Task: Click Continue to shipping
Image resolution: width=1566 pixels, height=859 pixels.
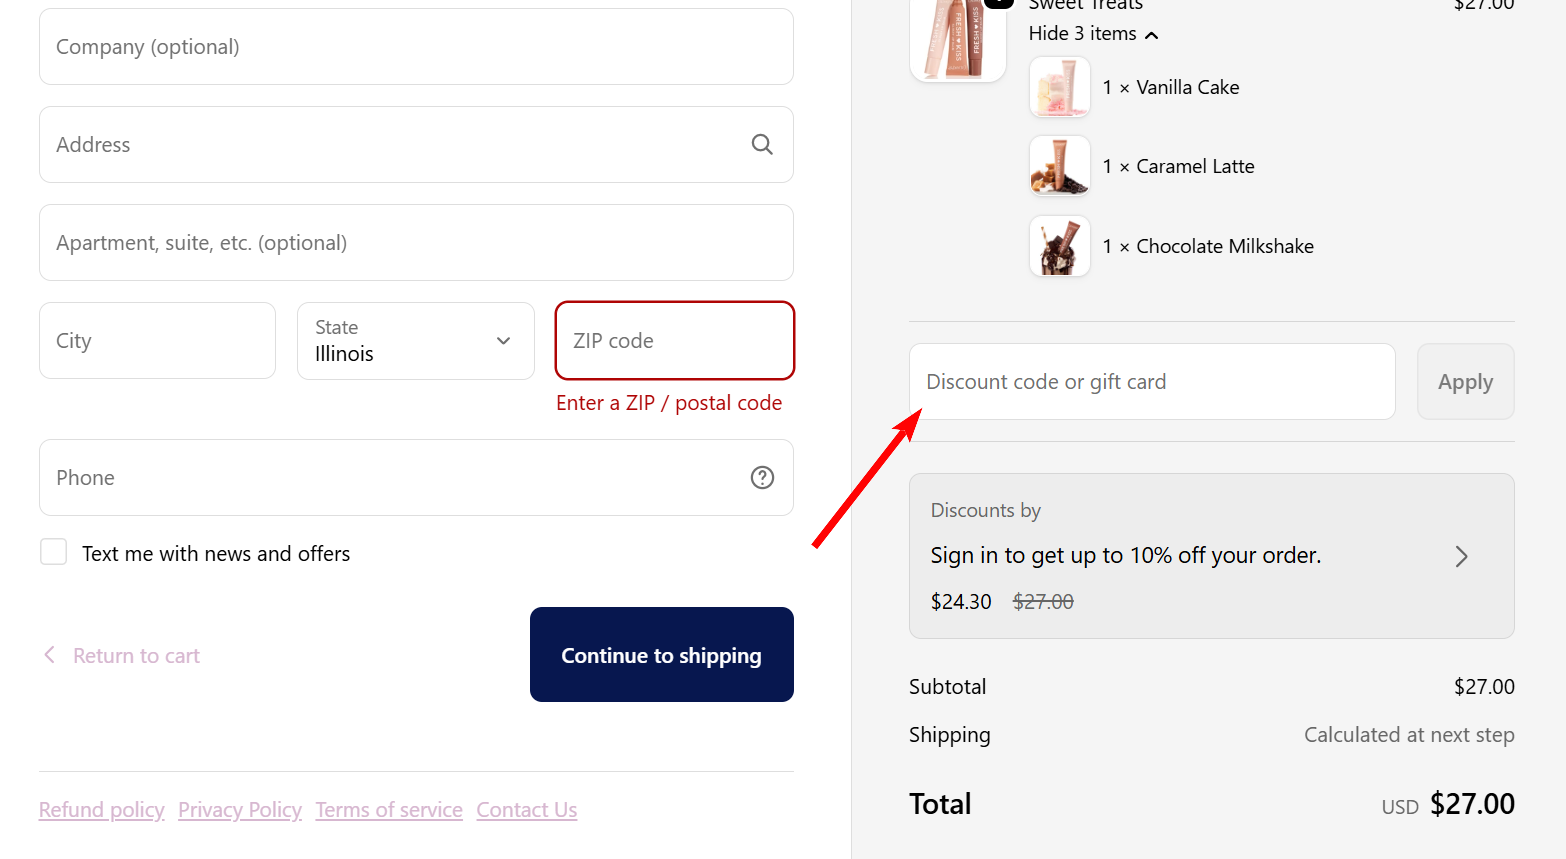Action: [661, 654]
